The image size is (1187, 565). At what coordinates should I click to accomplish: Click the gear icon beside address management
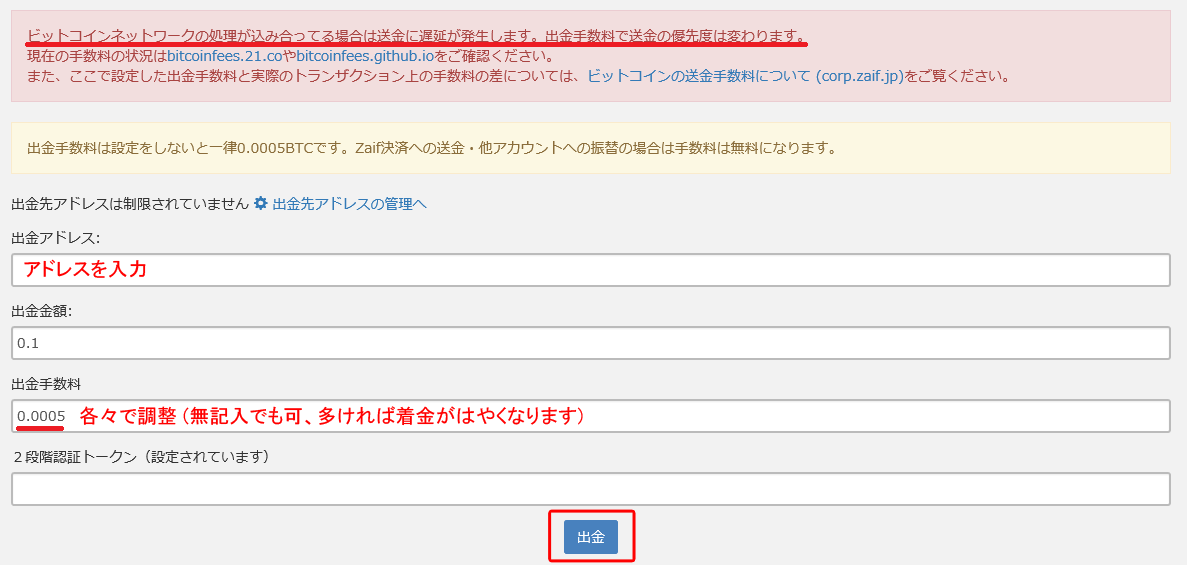tap(261, 204)
